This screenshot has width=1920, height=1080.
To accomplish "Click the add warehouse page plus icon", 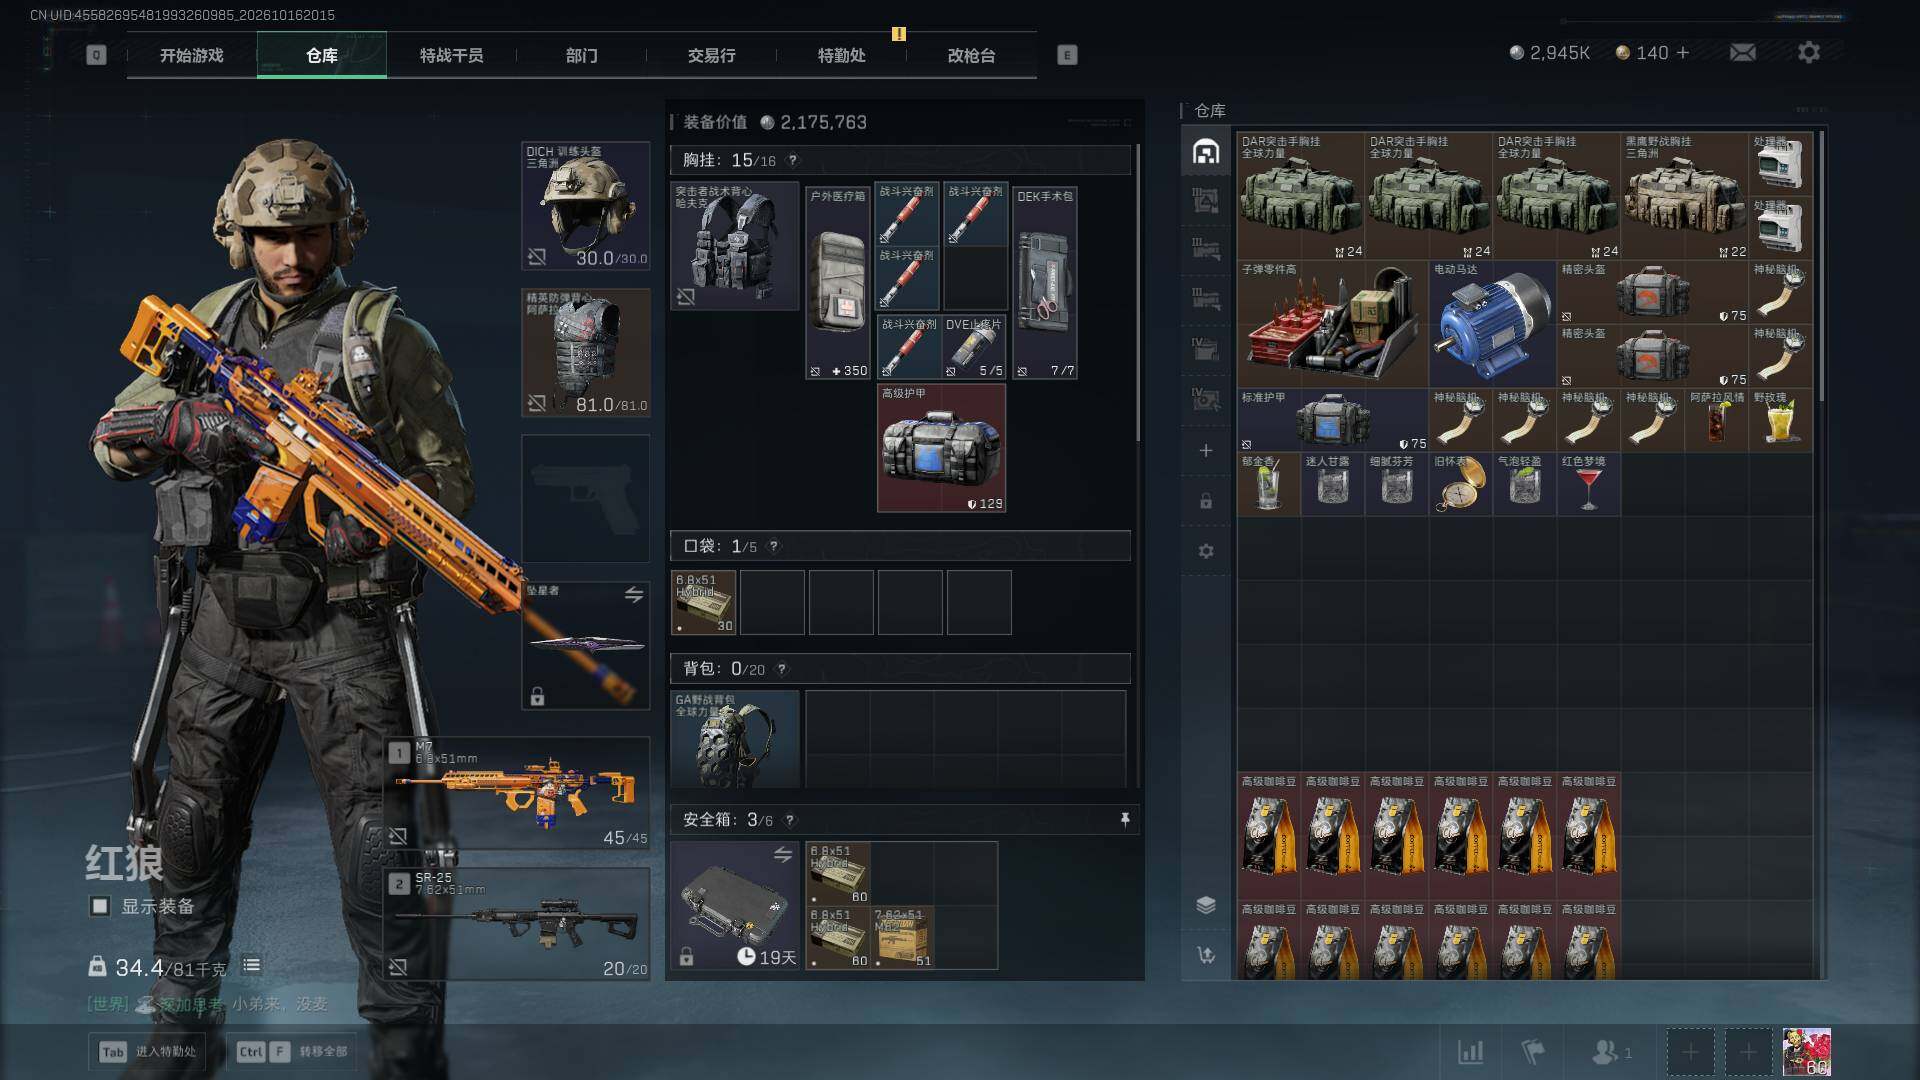I will (x=1206, y=451).
